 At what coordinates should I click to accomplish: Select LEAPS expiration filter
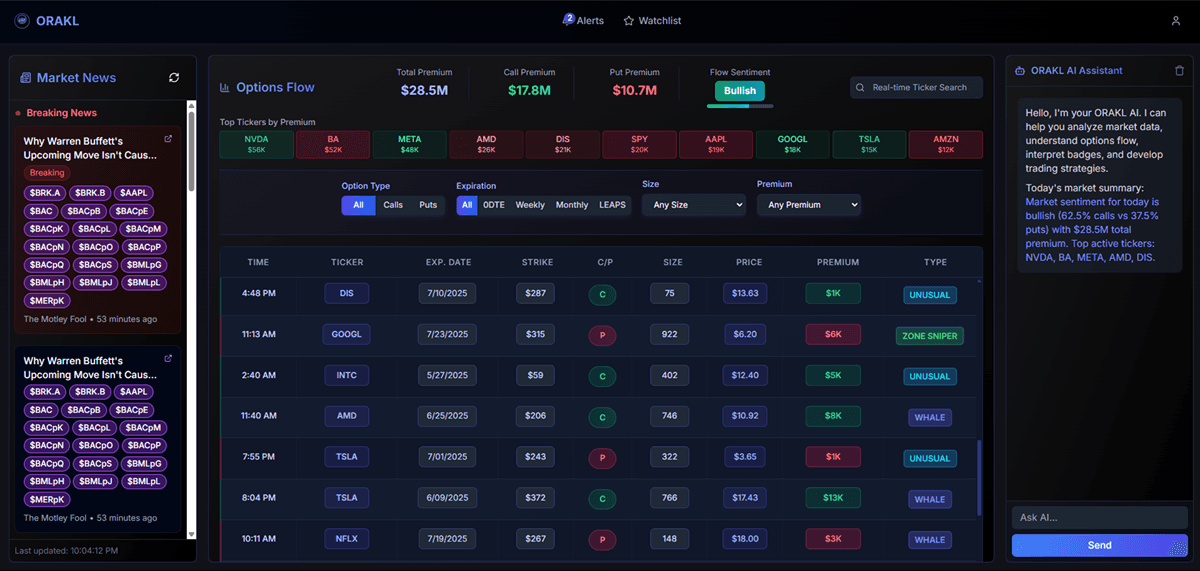612,205
